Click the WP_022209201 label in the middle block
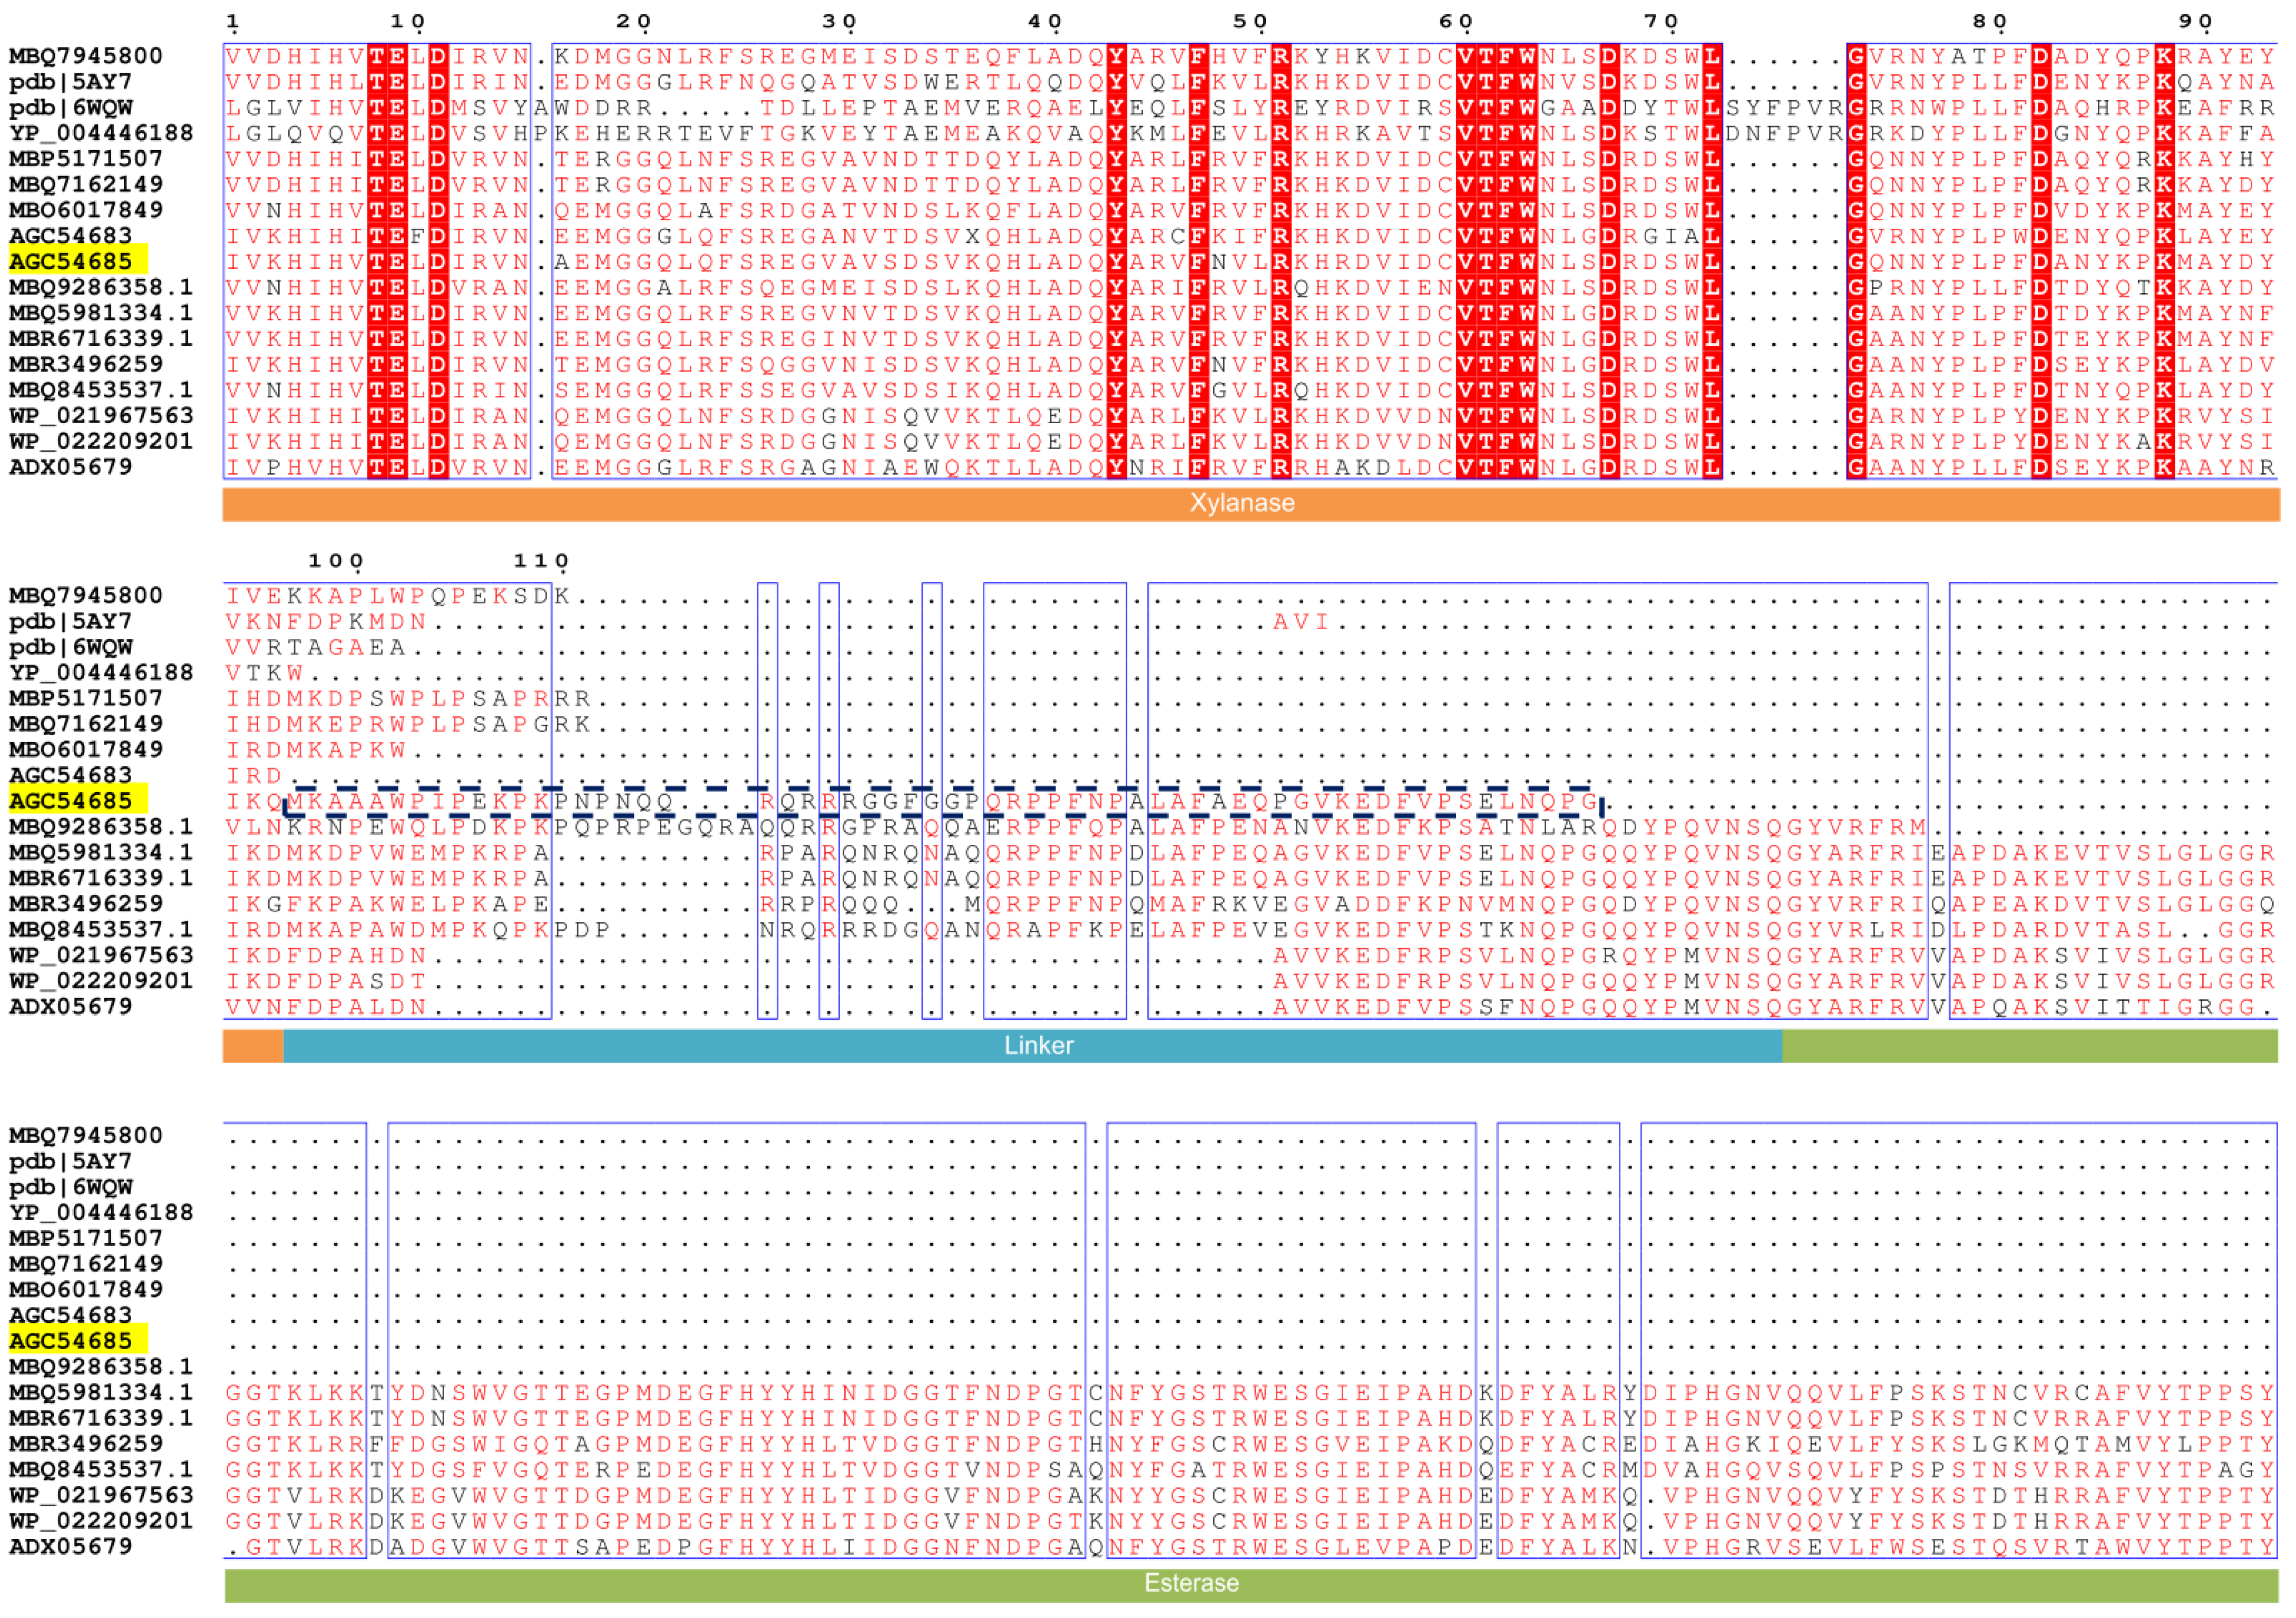Viewport: 2296px width, 1618px height. (100, 981)
